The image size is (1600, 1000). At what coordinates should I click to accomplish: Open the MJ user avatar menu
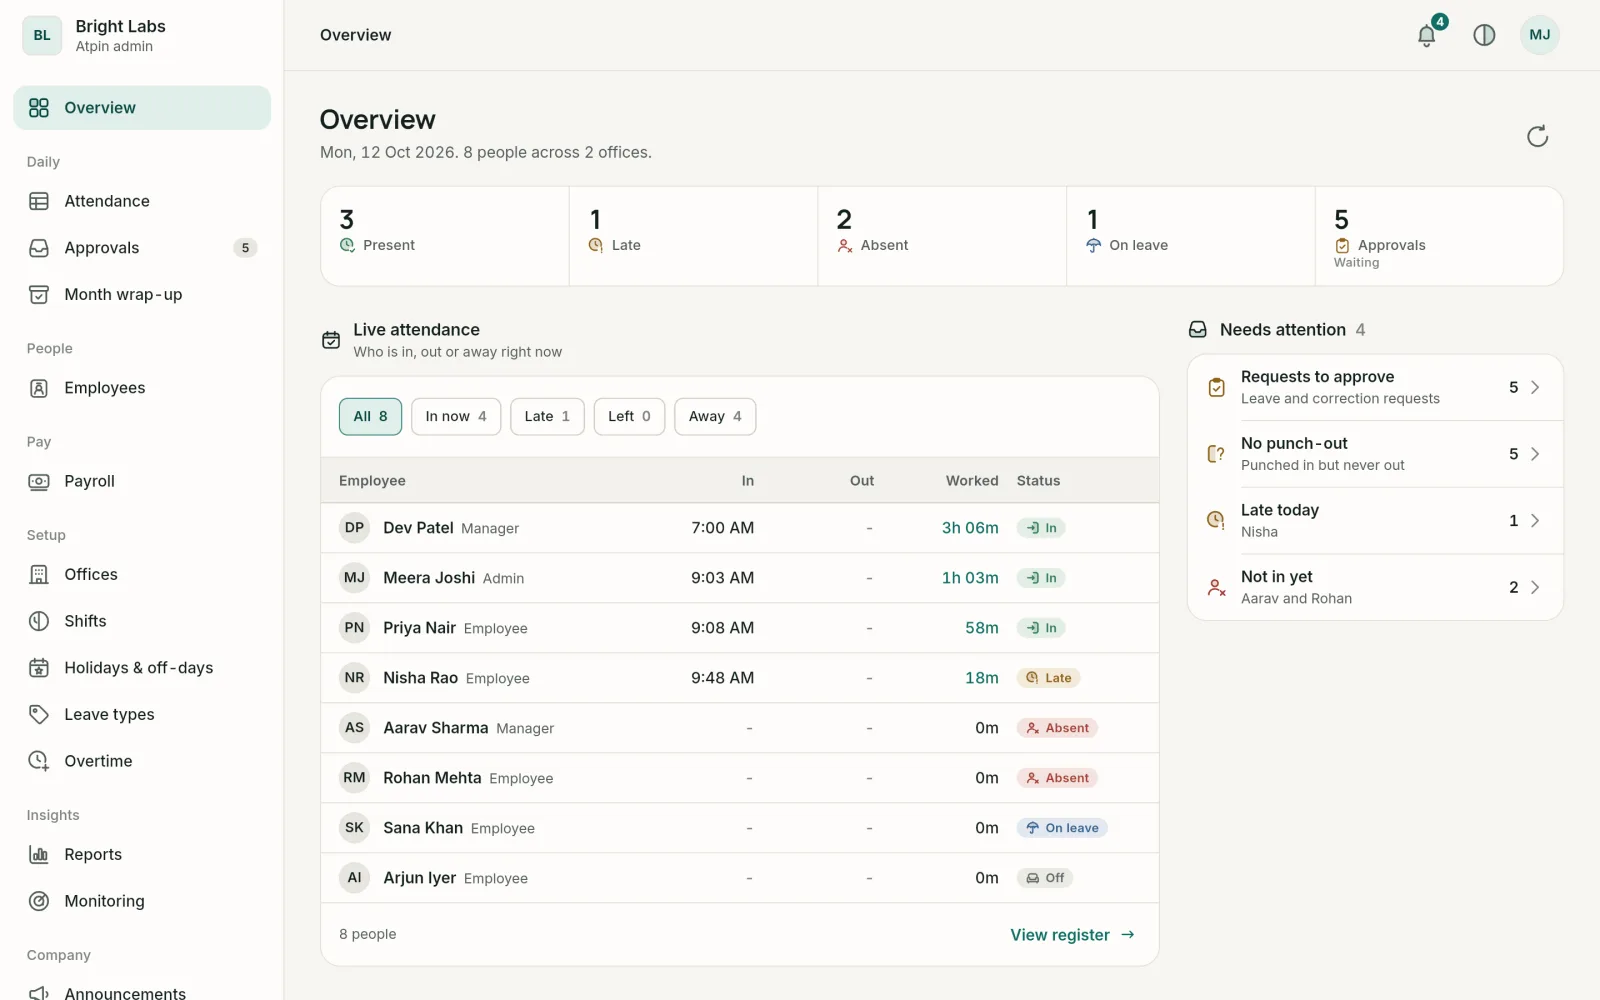tap(1539, 35)
